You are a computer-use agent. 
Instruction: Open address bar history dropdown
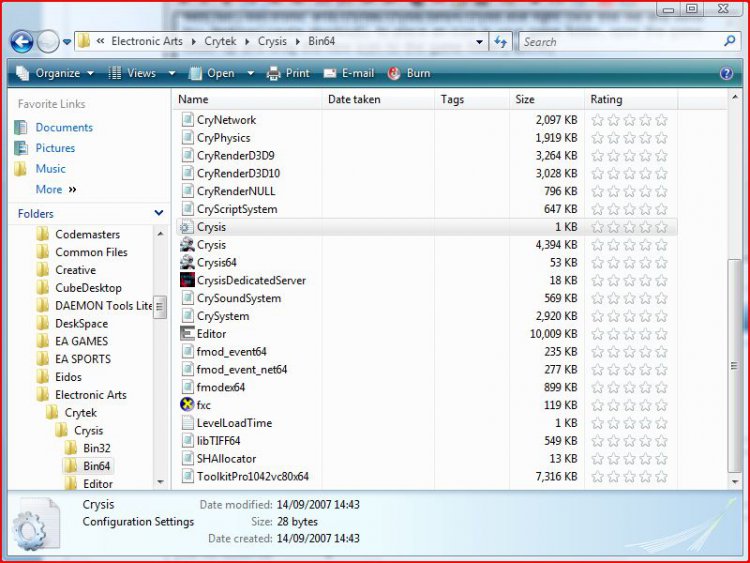tap(479, 42)
